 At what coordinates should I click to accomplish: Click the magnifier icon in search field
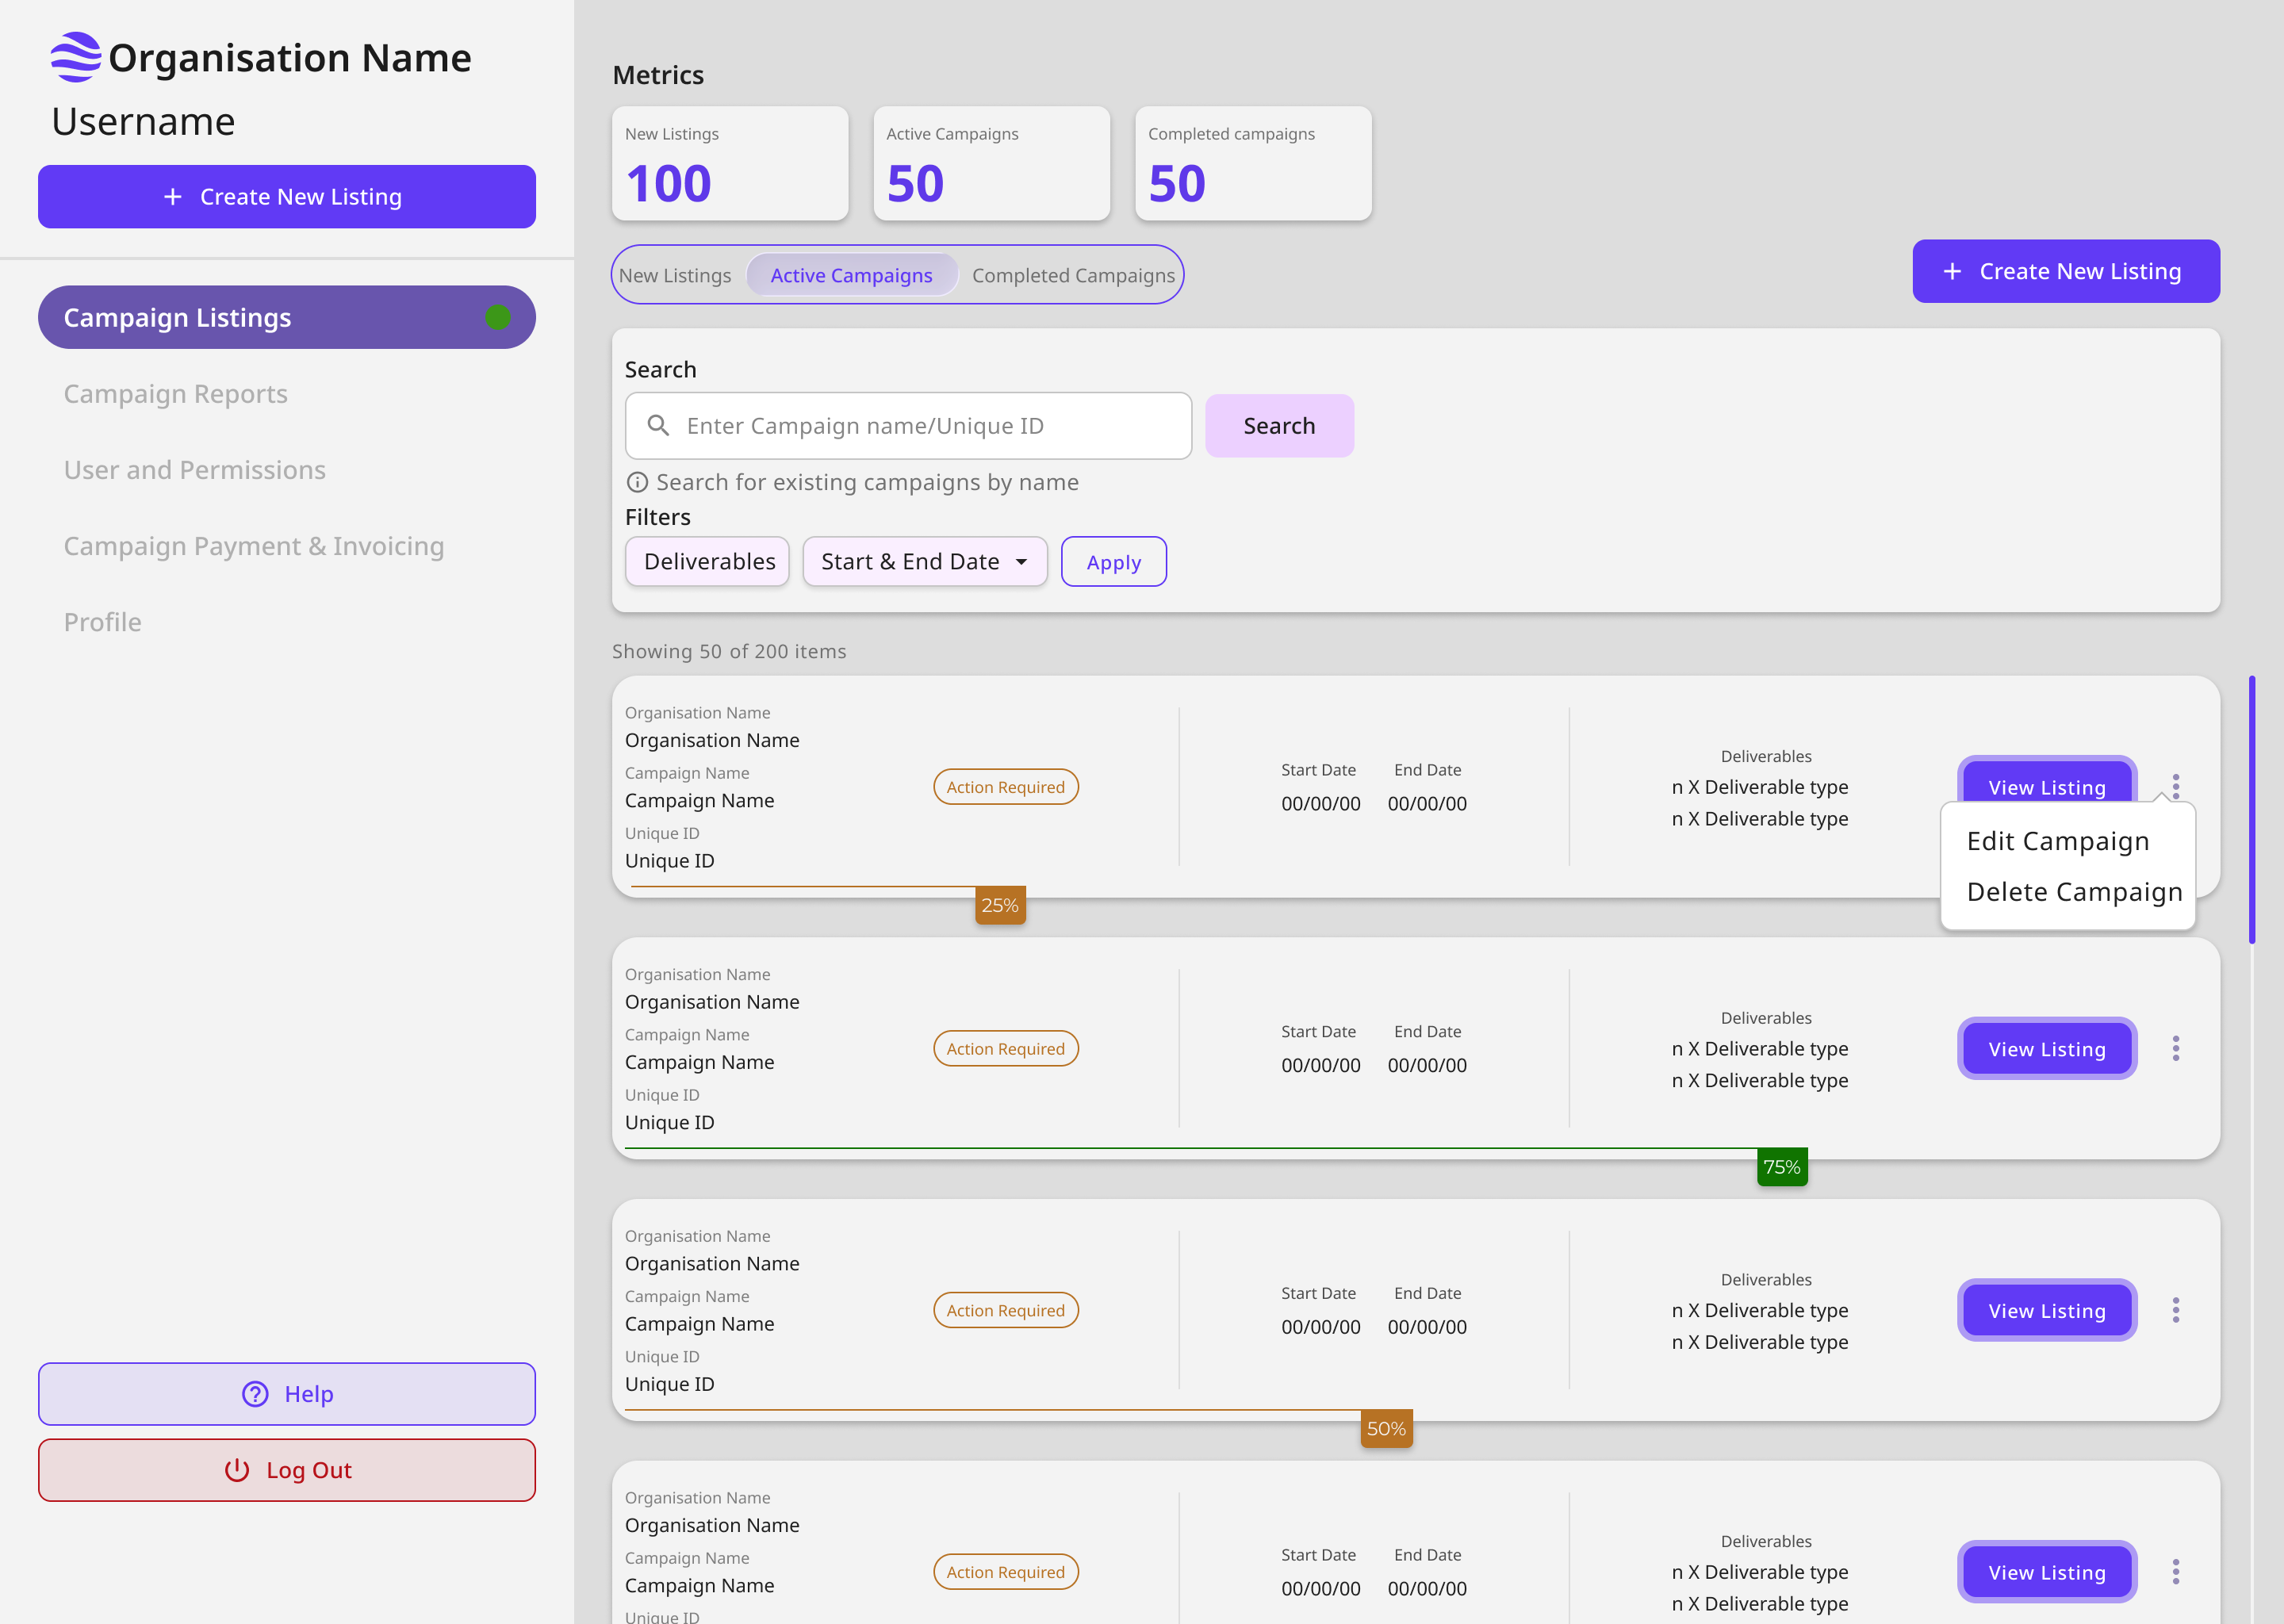(658, 426)
